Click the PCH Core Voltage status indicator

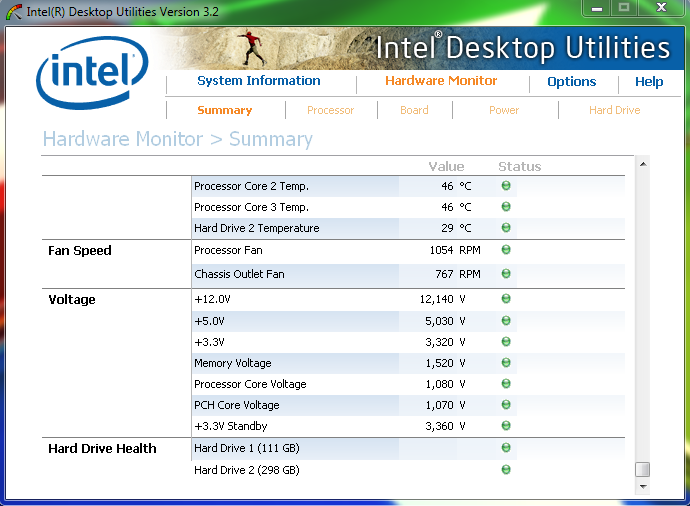click(506, 404)
